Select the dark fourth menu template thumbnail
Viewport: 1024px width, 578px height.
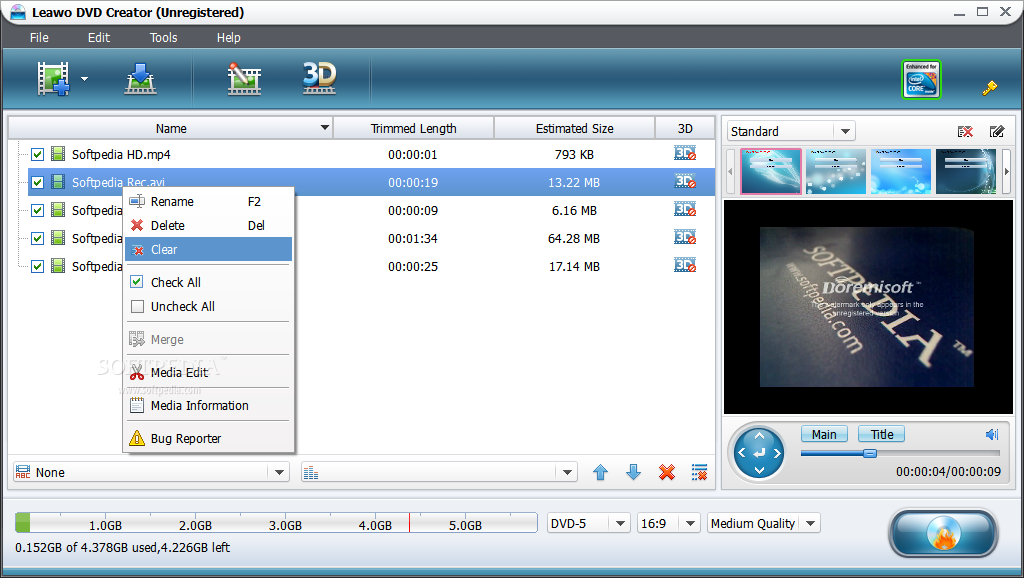[x=966, y=171]
